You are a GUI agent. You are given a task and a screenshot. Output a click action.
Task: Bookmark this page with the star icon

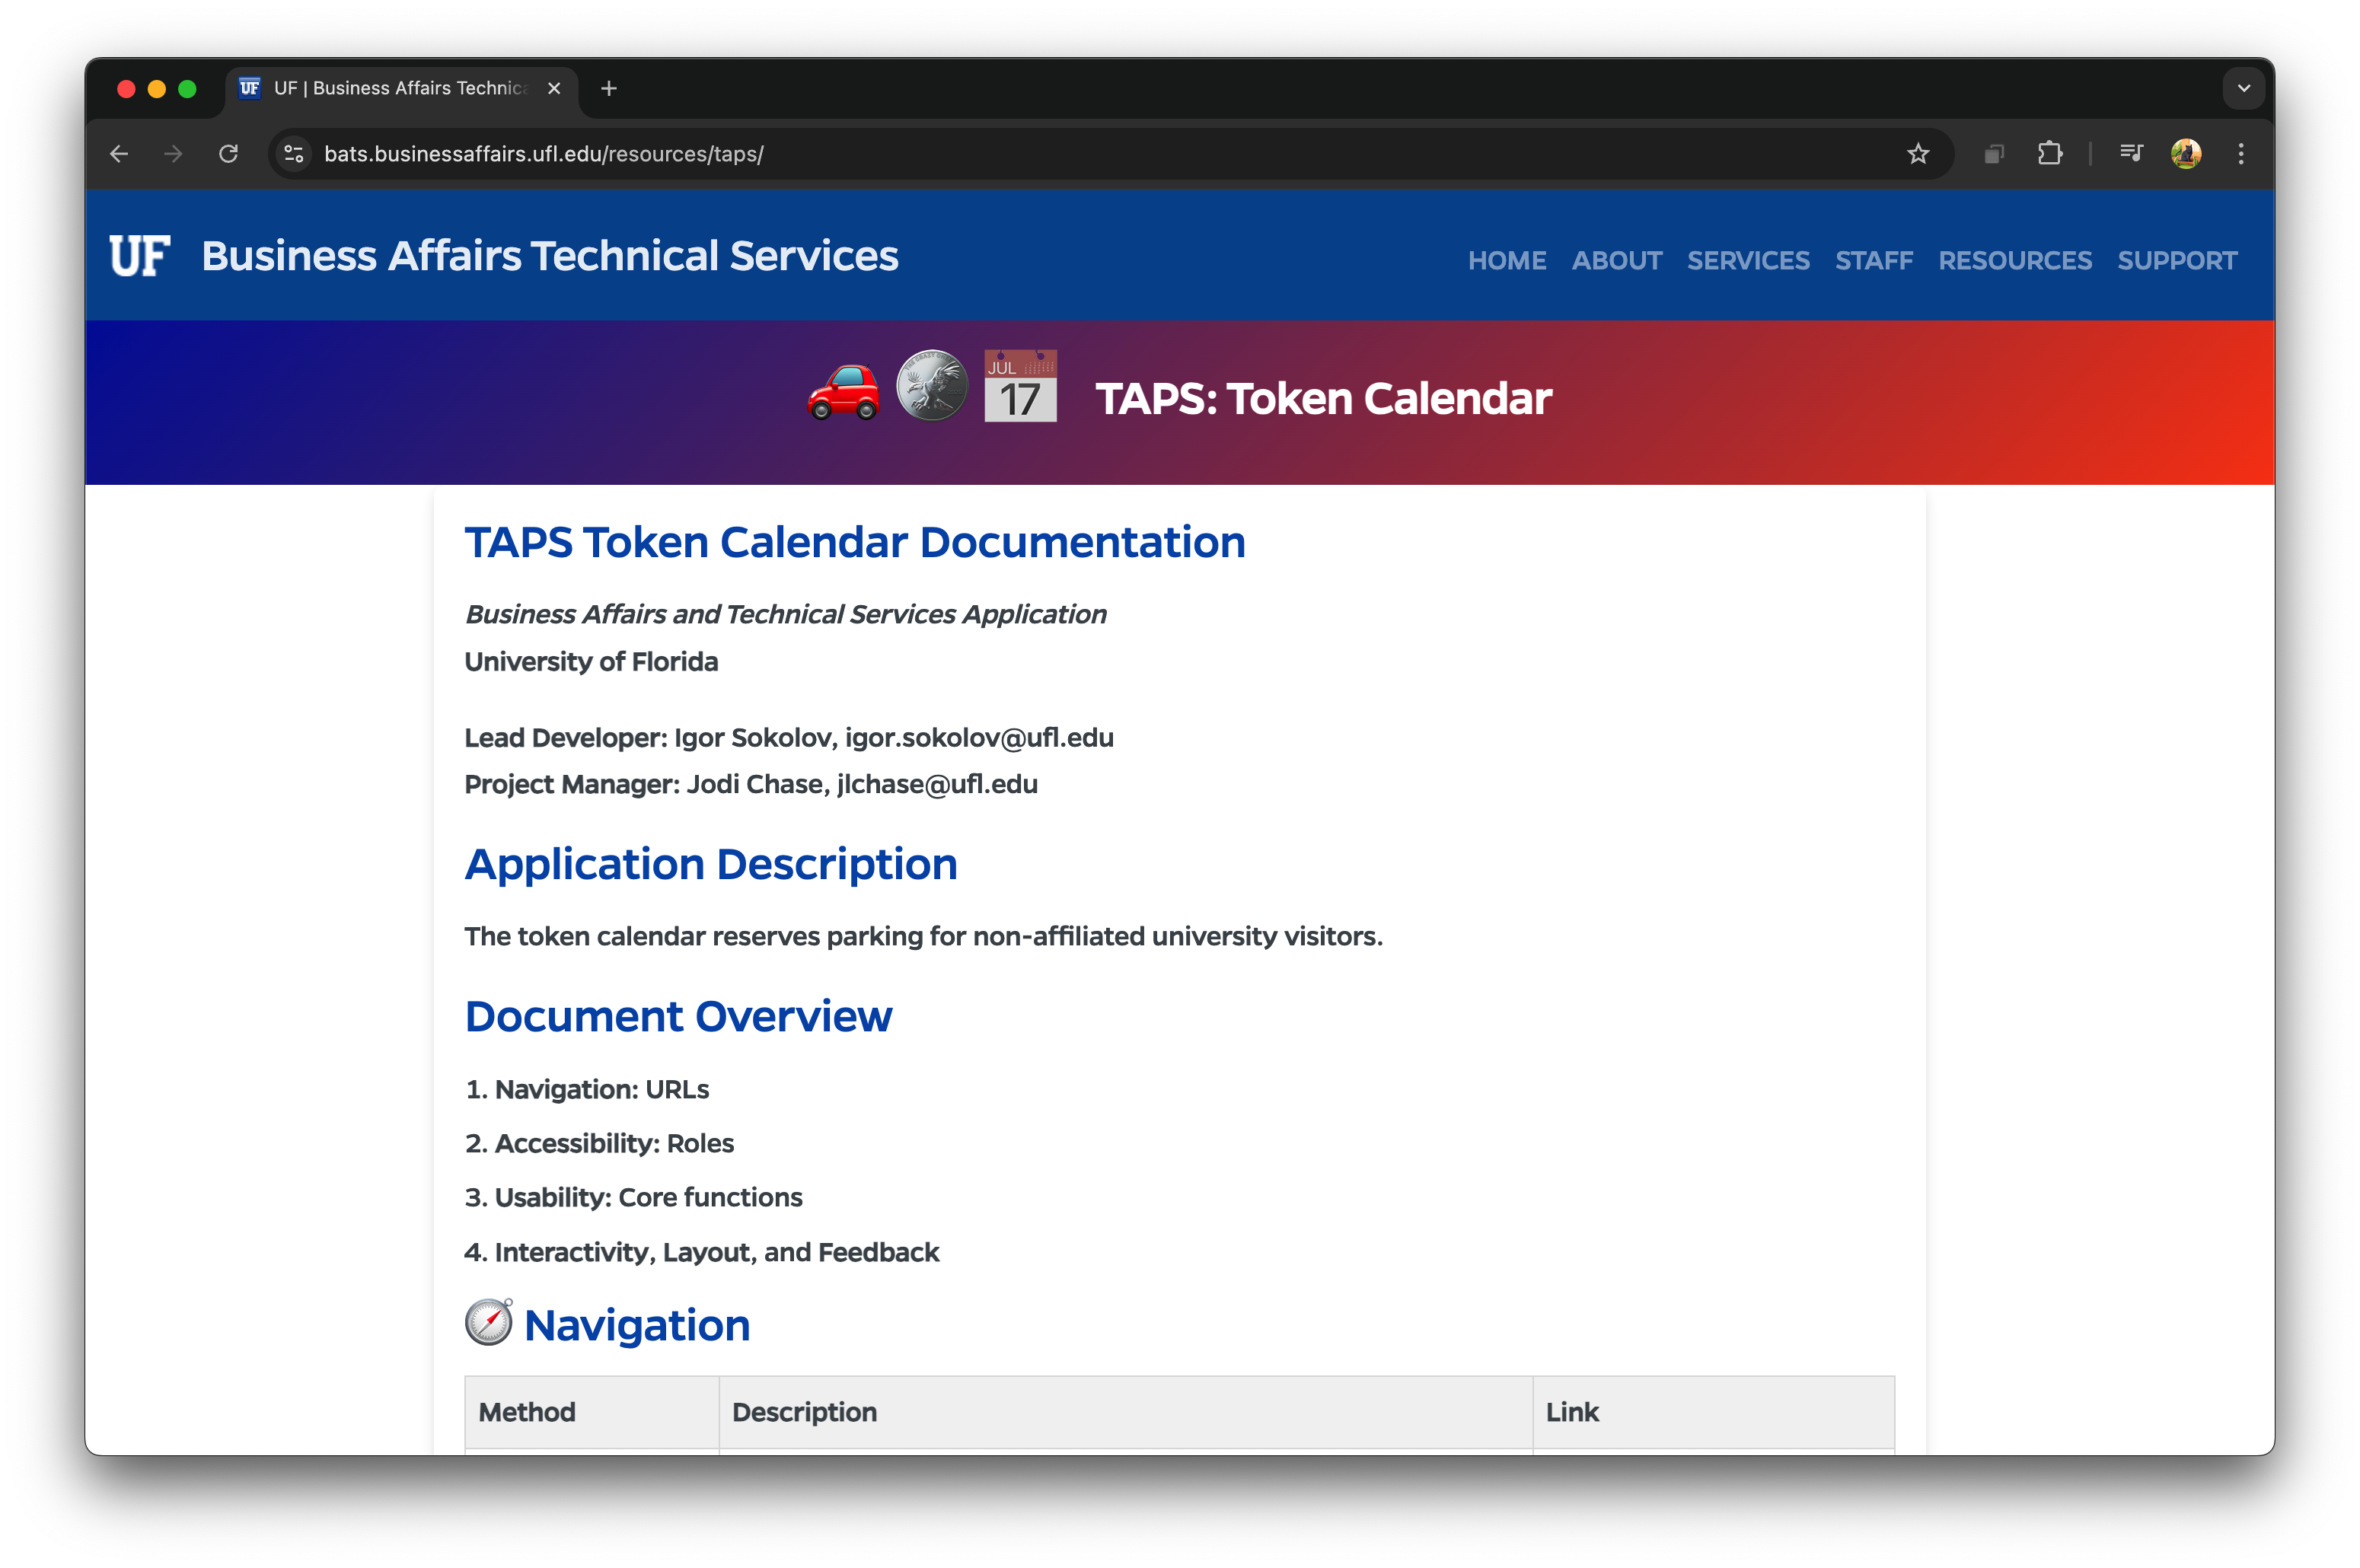point(1917,154)
